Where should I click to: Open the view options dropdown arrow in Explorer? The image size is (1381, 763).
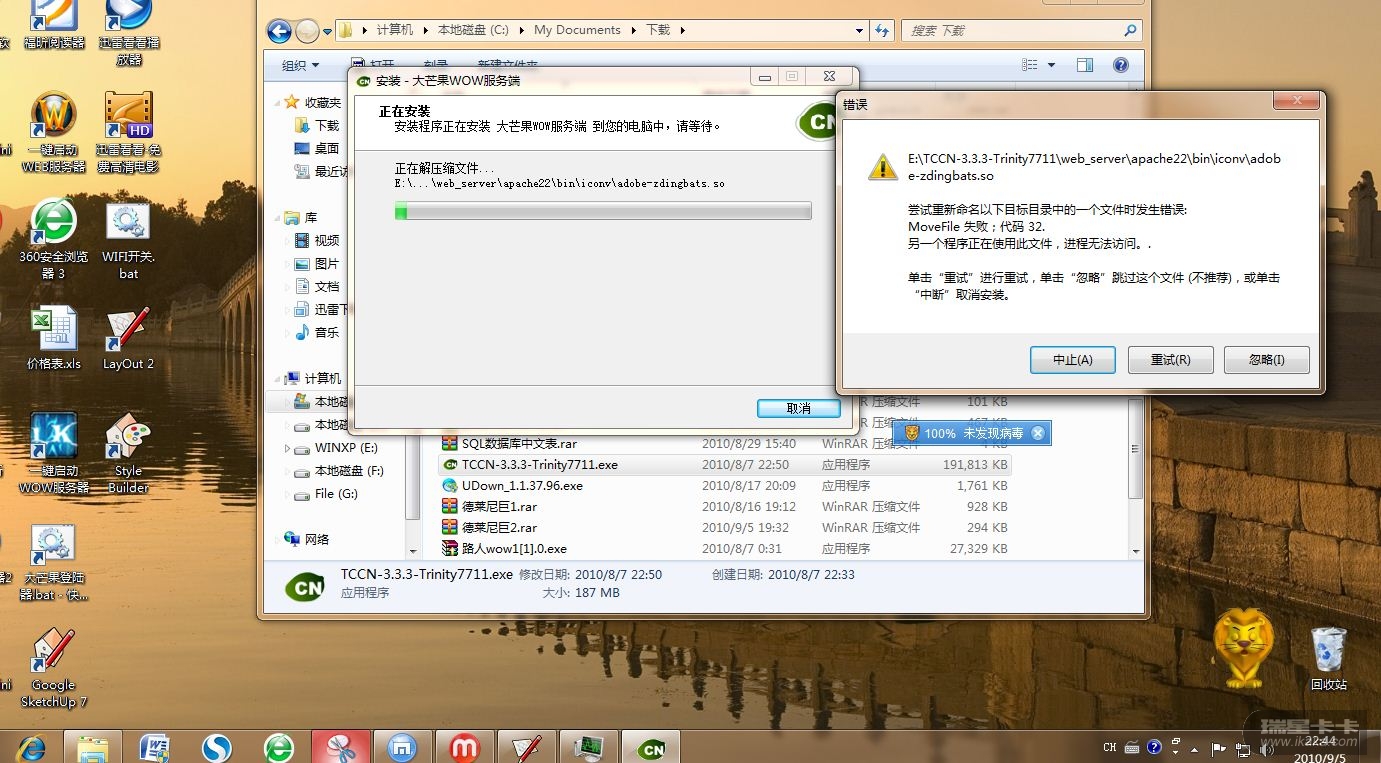click(x=1051, y=65)
